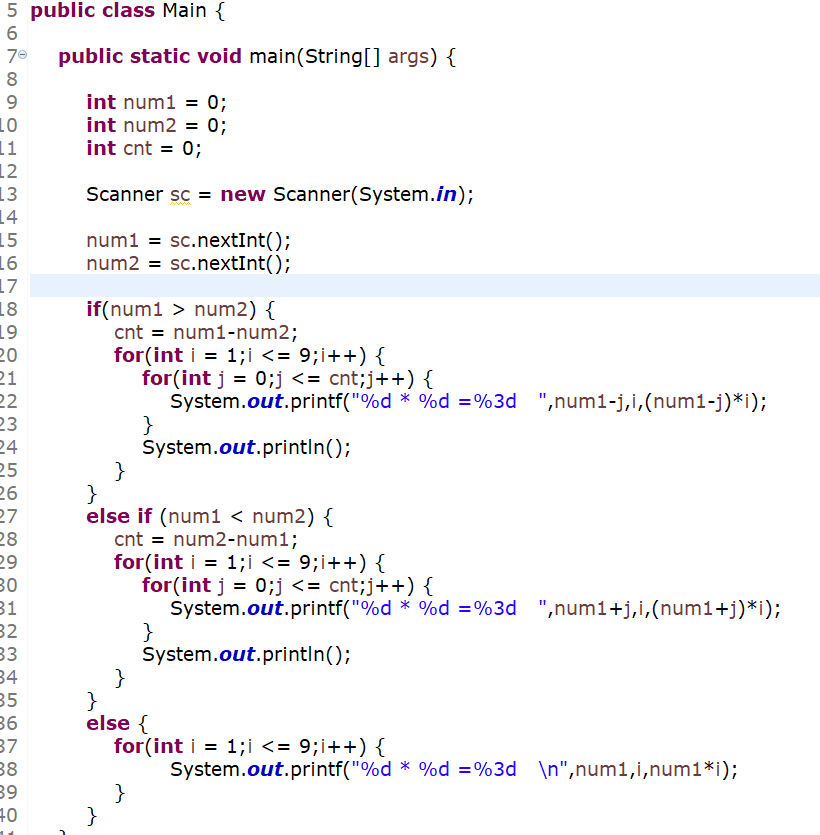Collapse the main method fold marker
This screenshot has height=835, width=820.
(x=22, y=55)
